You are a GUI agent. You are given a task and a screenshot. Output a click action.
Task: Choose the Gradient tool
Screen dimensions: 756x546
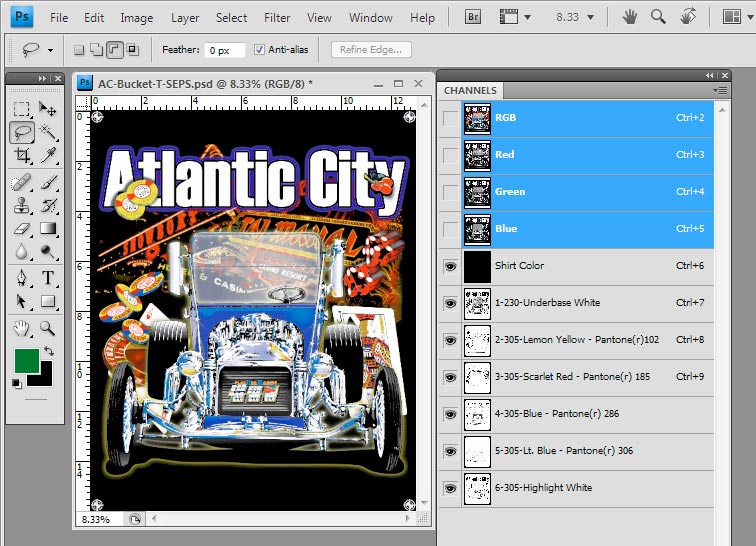pos(47,228)
